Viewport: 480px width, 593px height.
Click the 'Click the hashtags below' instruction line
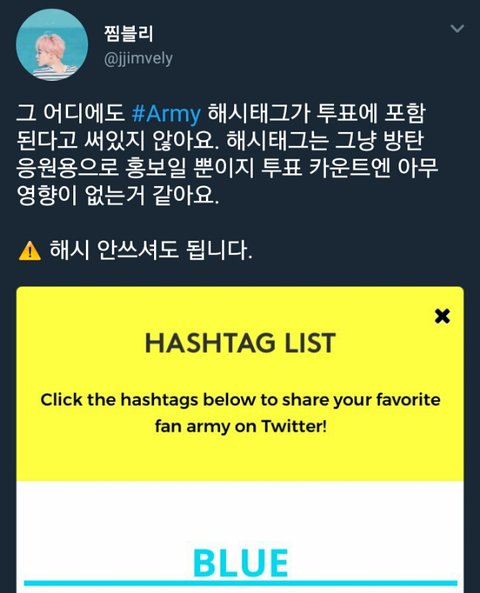(240, 400)
